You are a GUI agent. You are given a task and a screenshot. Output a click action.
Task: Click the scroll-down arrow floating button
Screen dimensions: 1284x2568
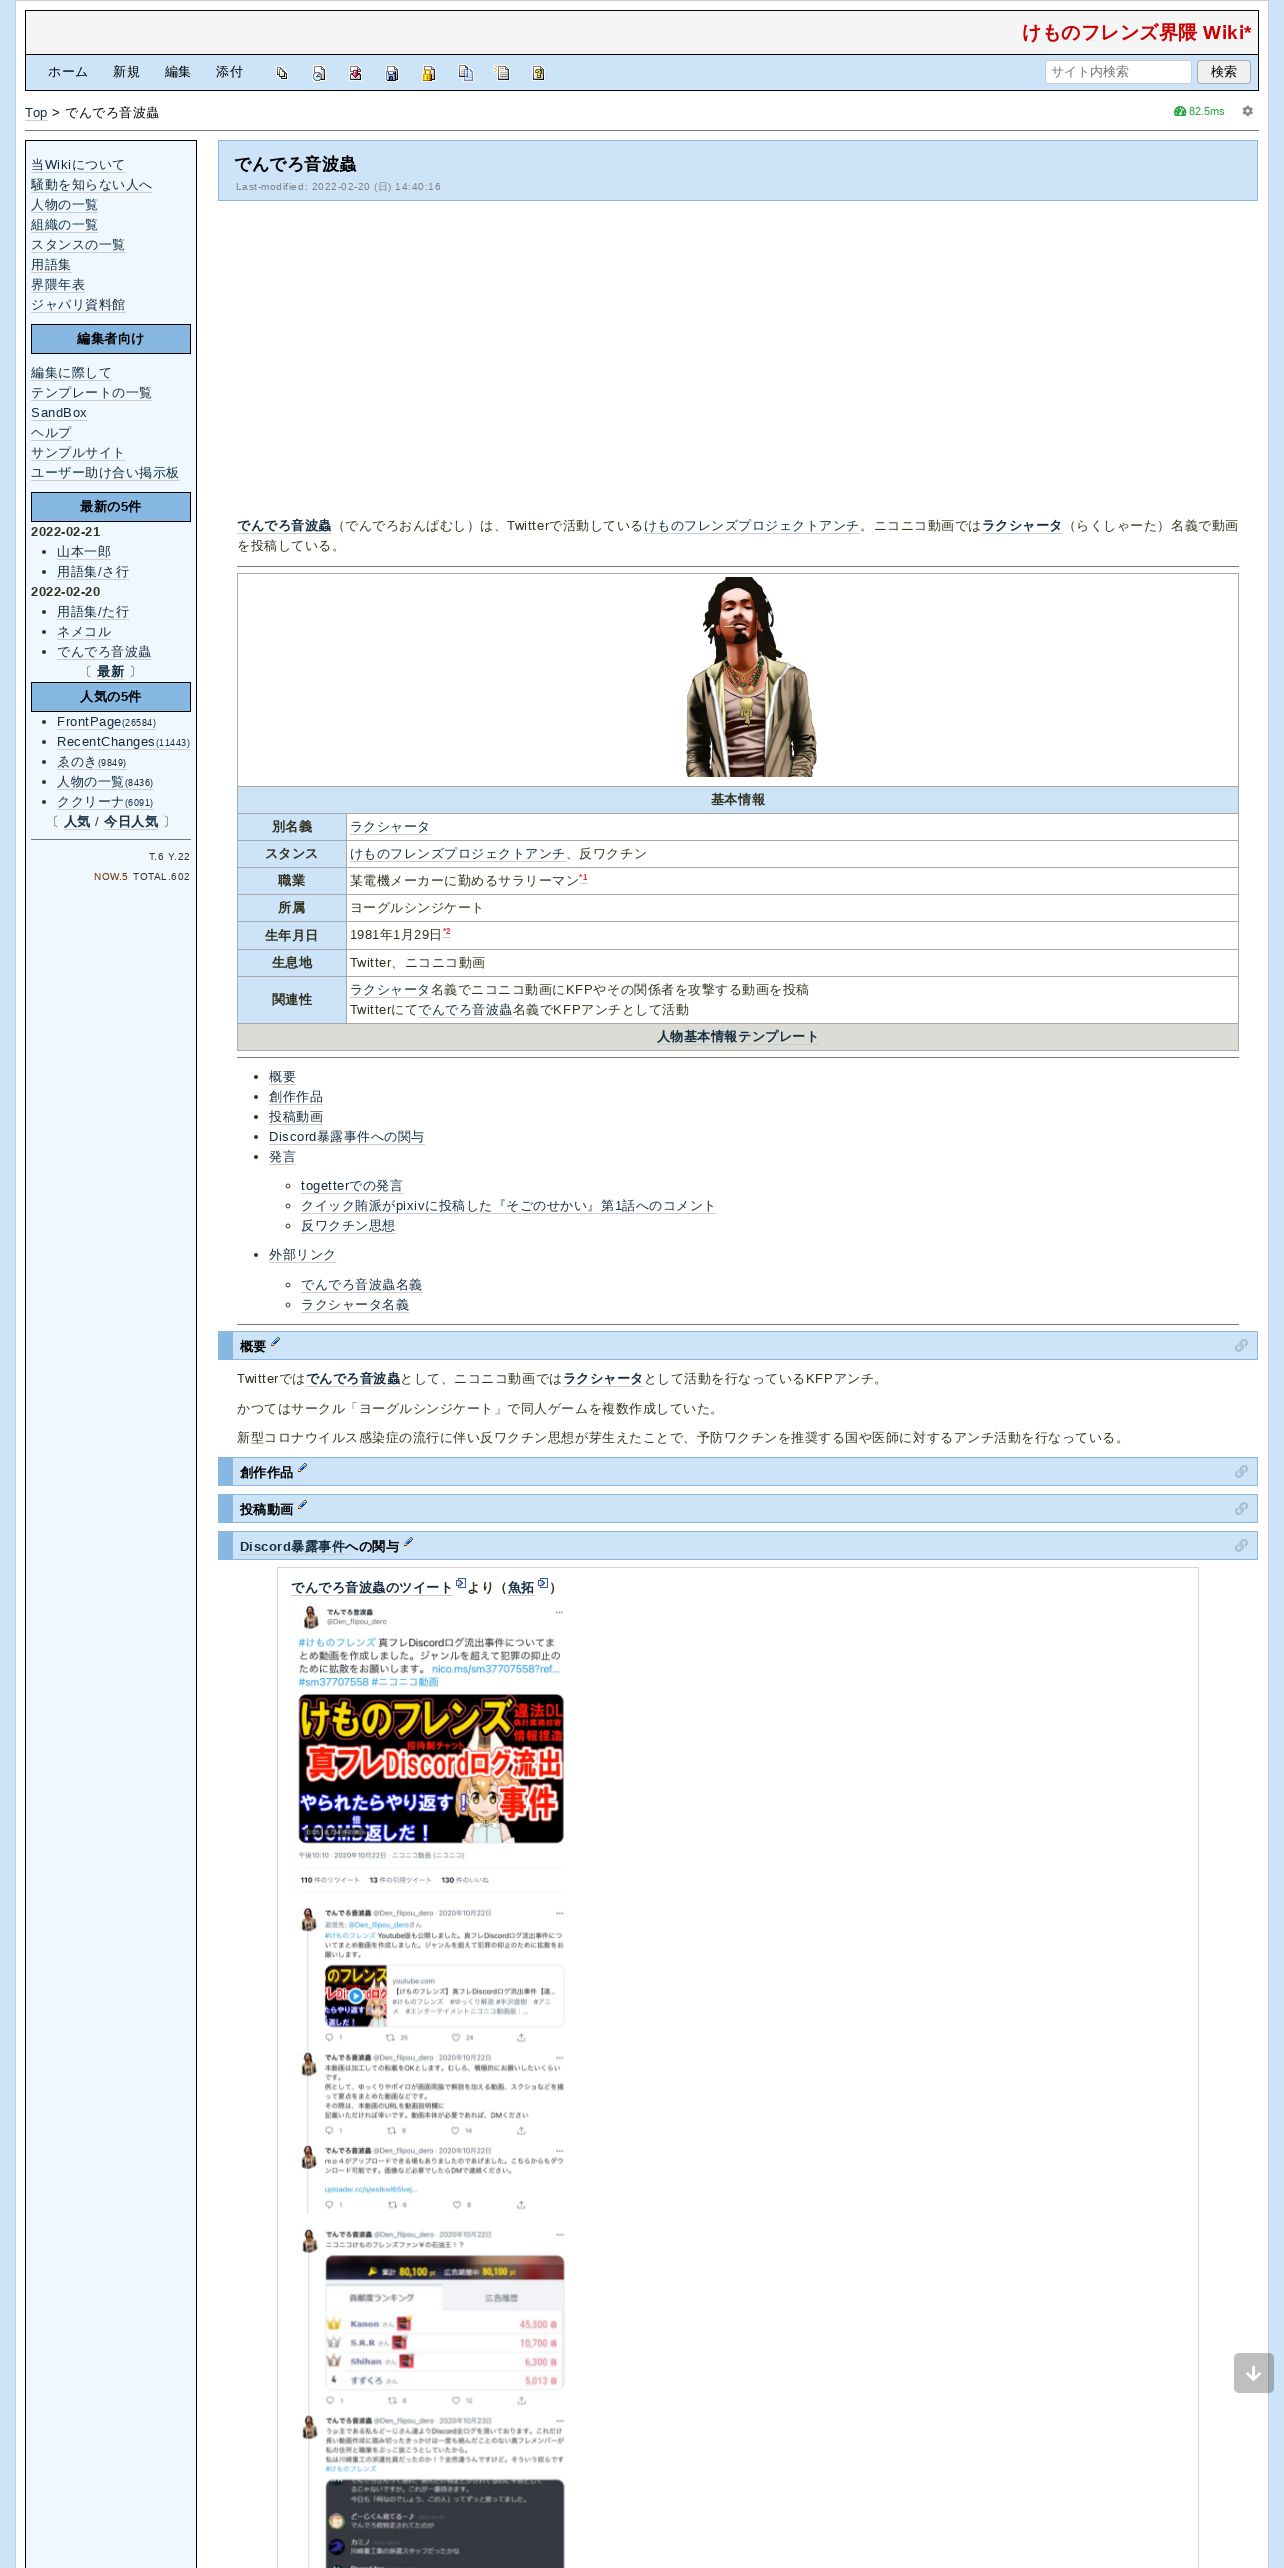(1253, 2373)
